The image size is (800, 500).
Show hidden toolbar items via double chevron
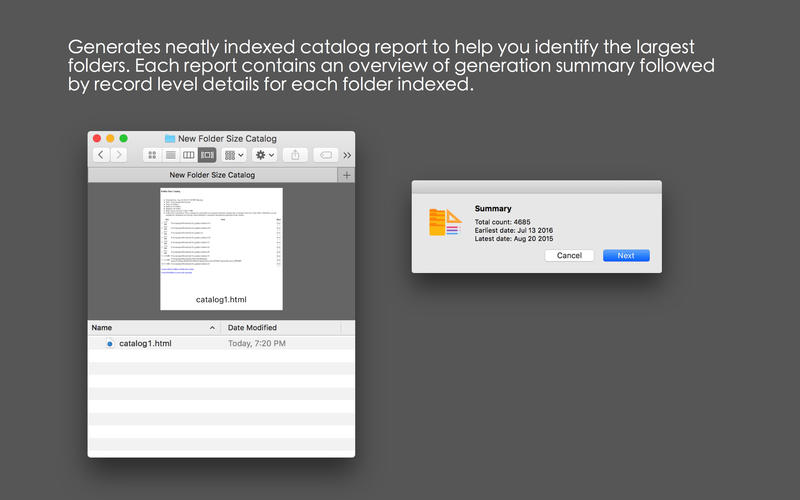347,155
